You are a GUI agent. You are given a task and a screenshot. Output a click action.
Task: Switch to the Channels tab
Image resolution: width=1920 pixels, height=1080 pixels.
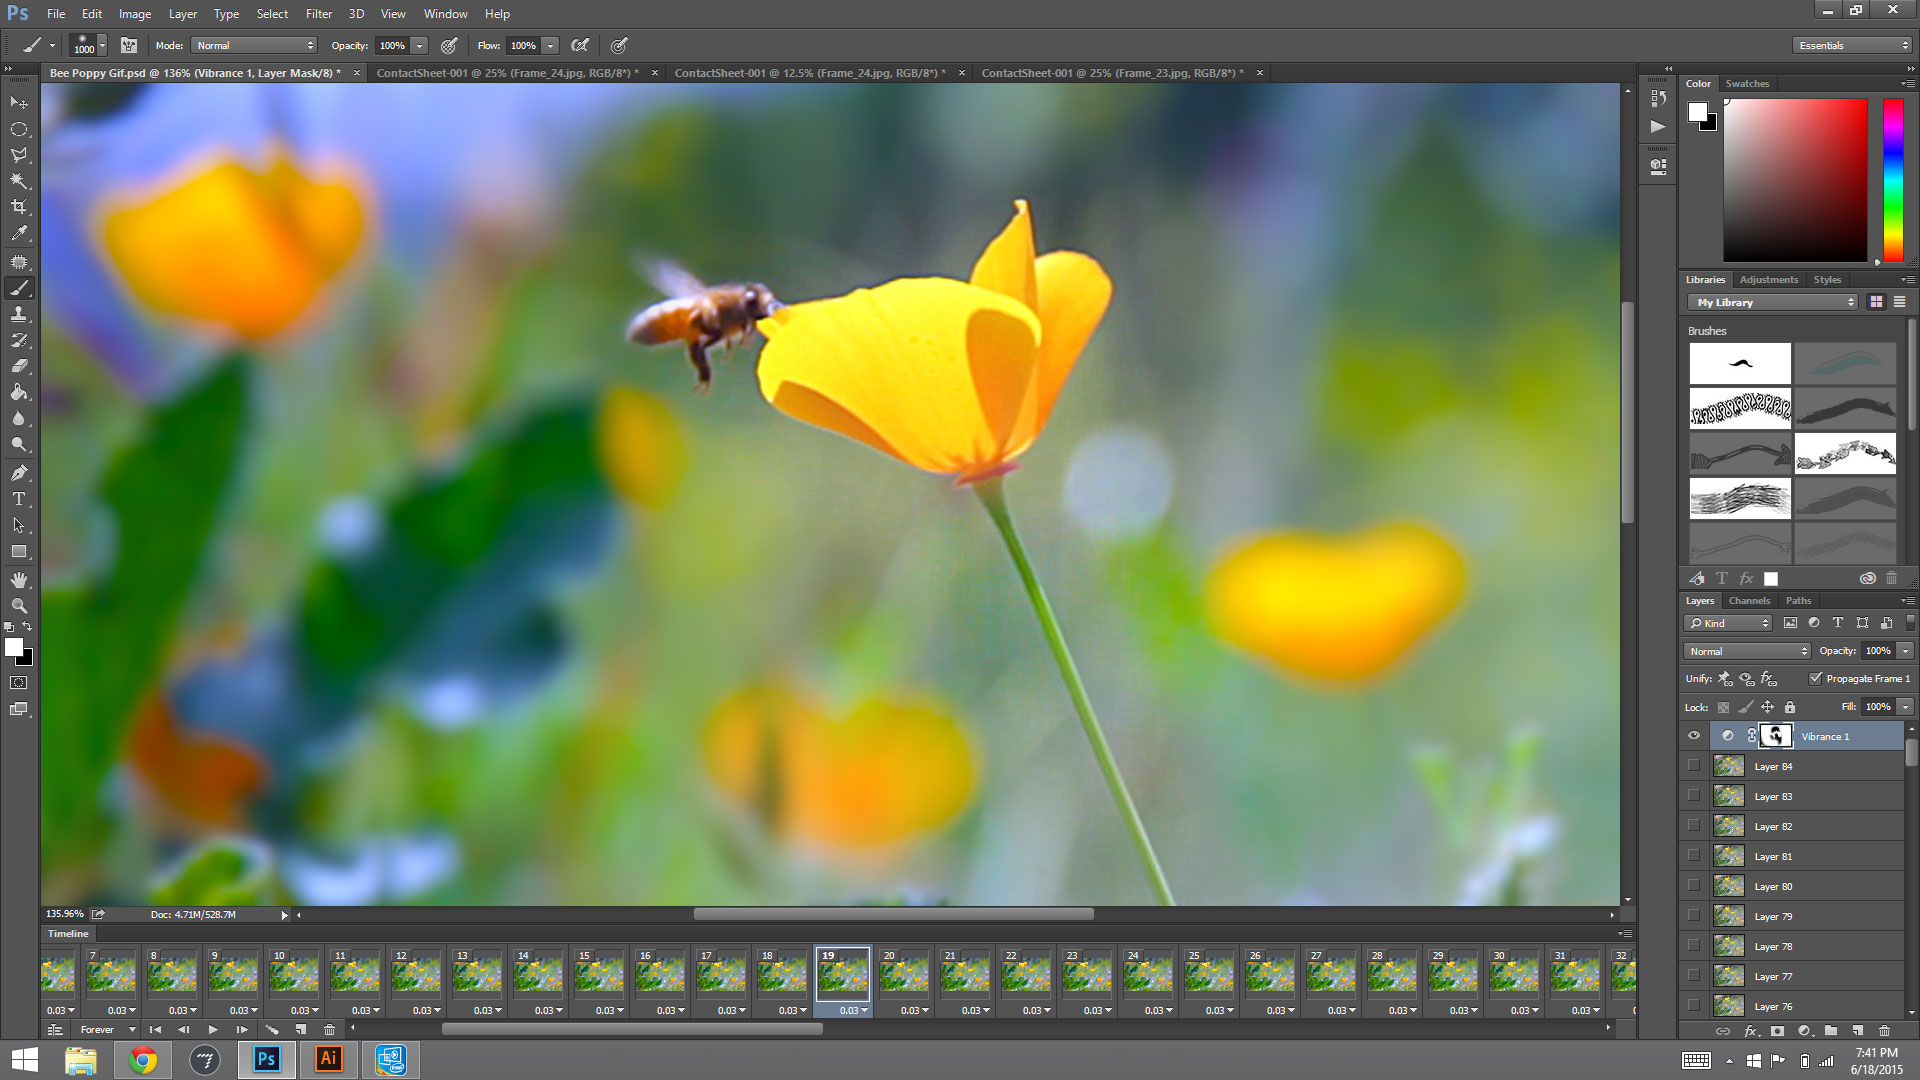pyautogui.click(x=1749, y=601)
